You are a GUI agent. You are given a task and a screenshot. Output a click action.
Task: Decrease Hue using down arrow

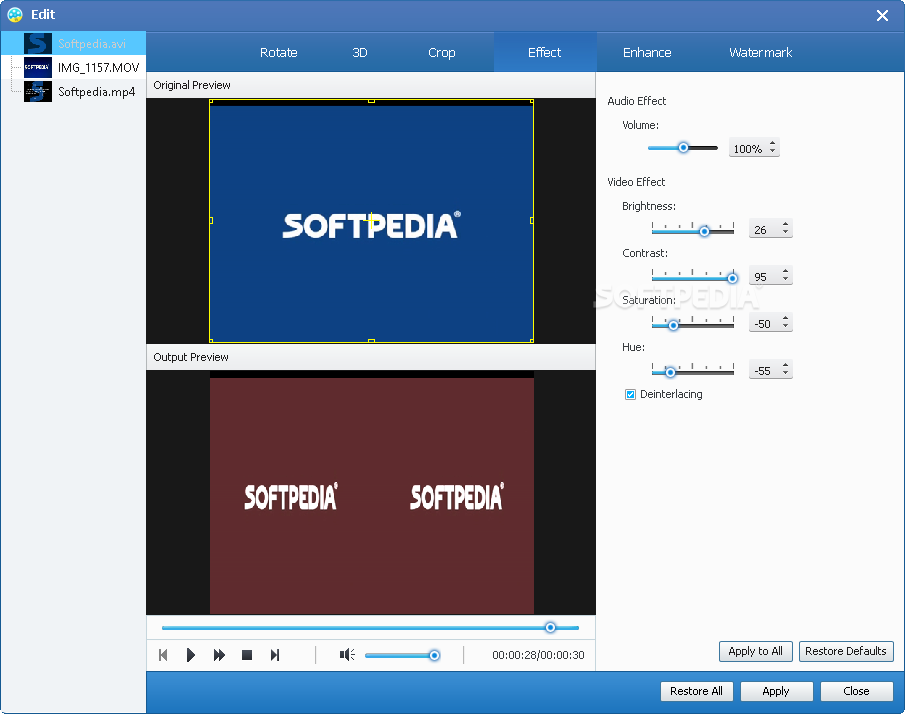pyautogui.click(x=786, y=373)
